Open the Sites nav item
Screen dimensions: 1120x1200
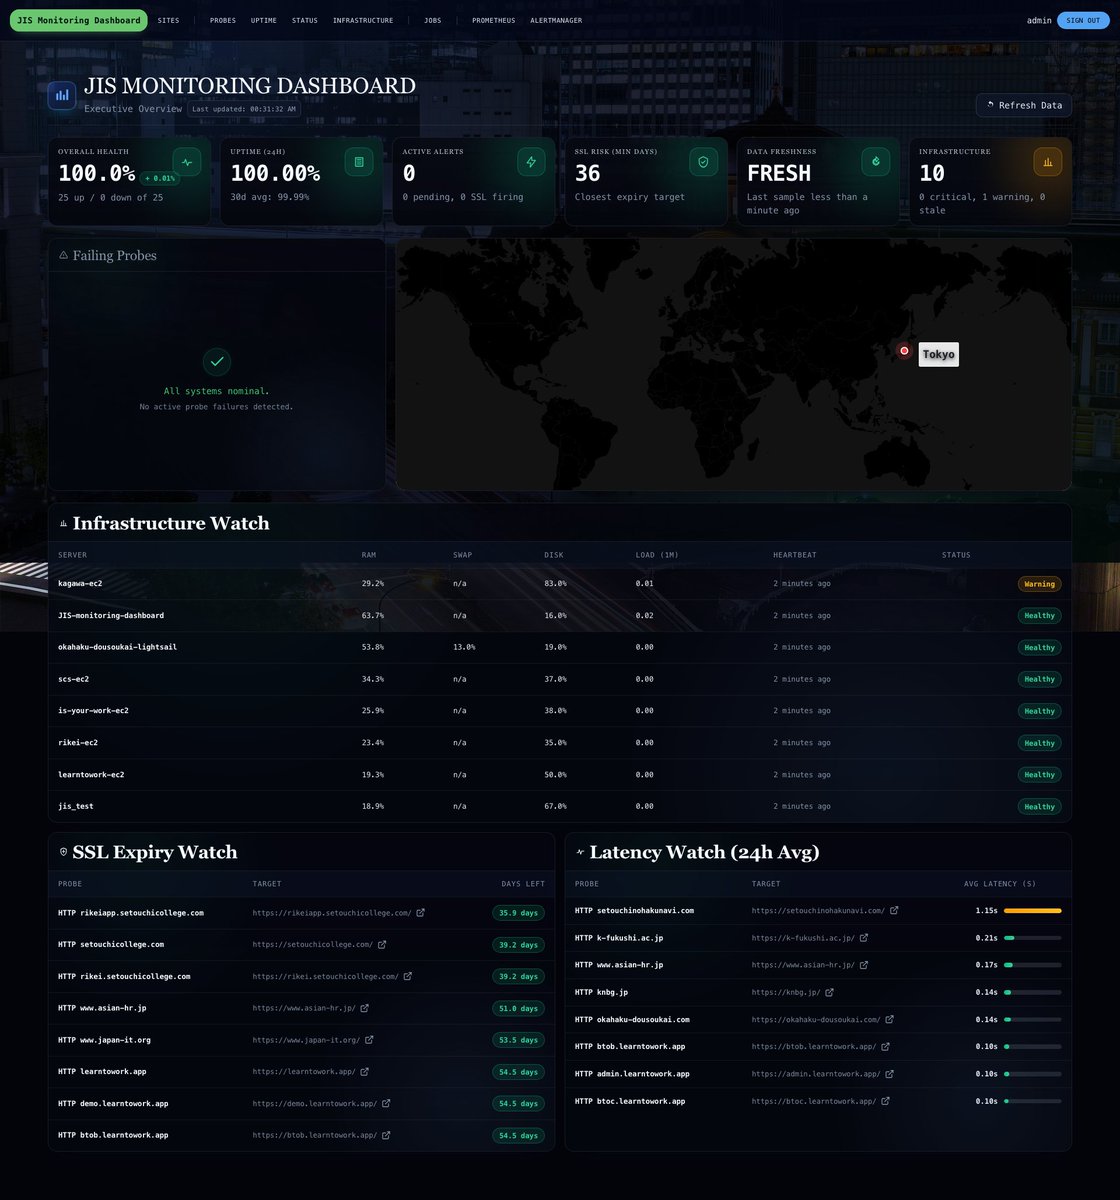(x=169, y=20)
